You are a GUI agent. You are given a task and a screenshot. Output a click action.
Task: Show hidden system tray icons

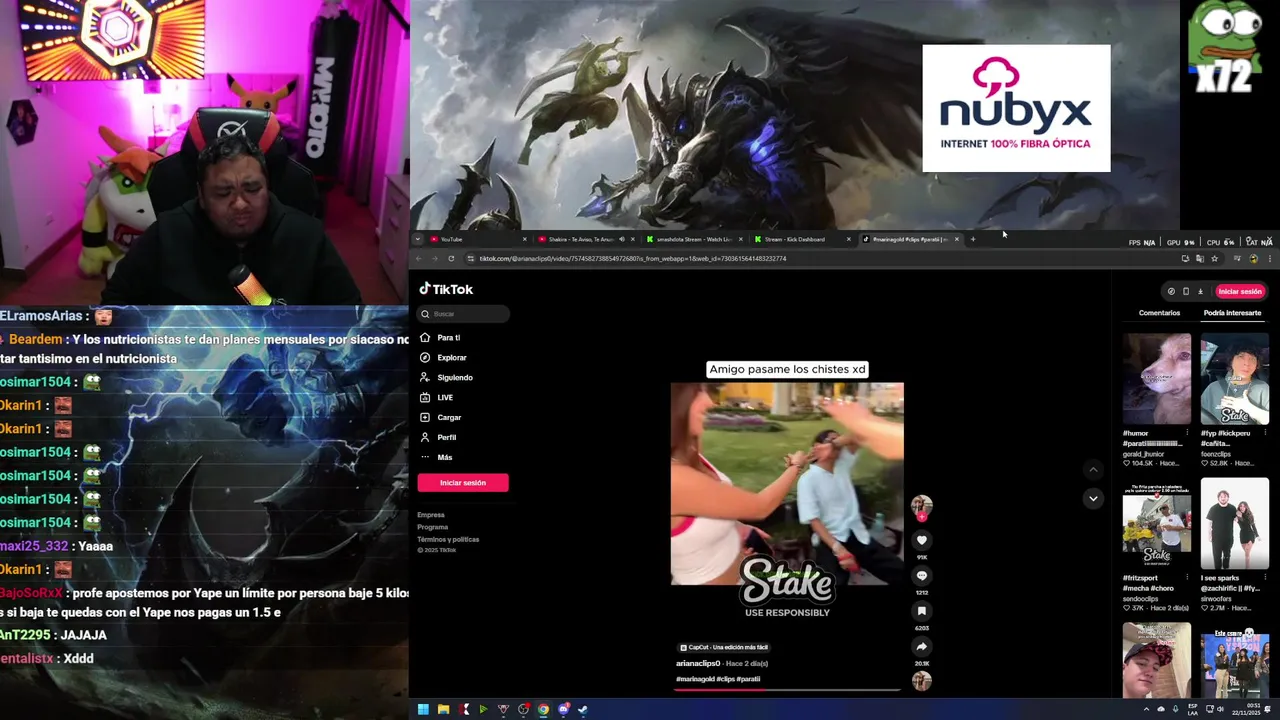click(x=1146, y=710)
